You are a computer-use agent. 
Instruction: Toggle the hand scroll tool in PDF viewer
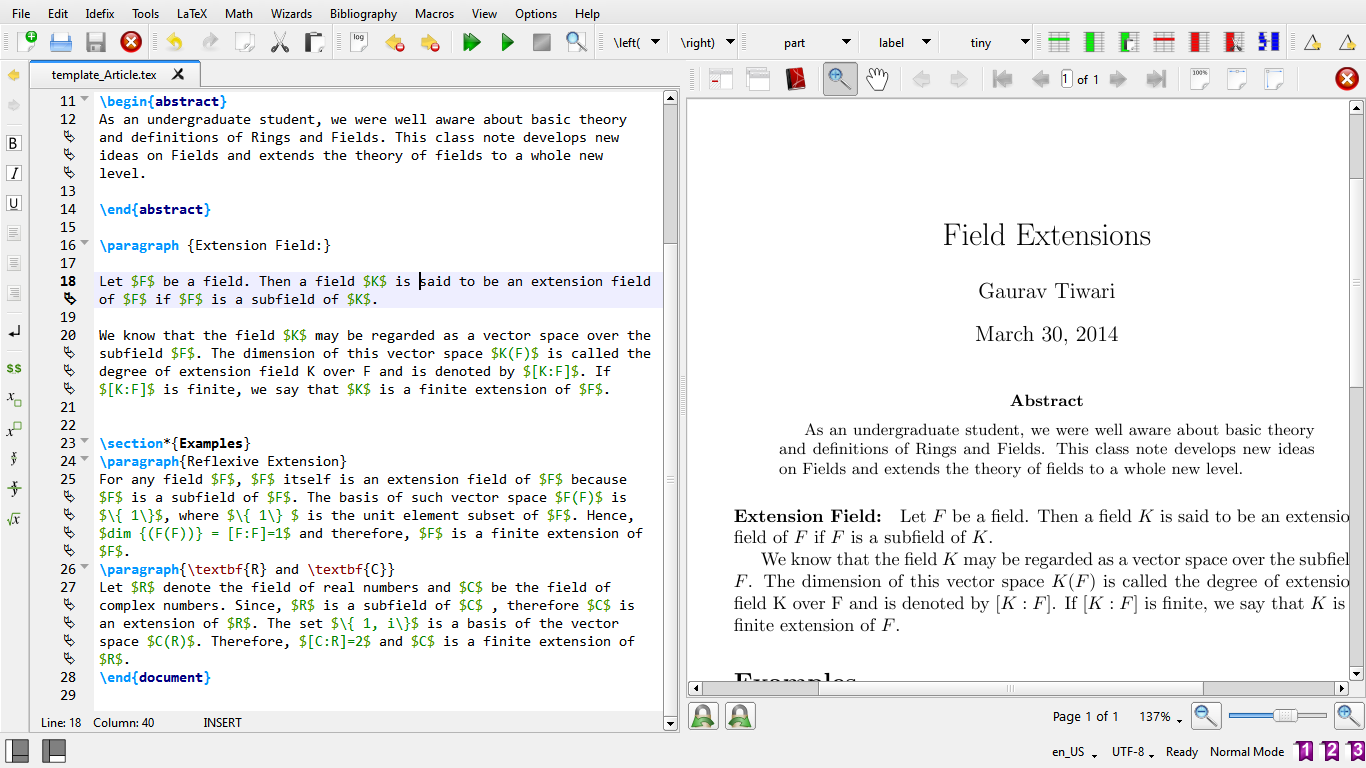click(x=877, y=79)
